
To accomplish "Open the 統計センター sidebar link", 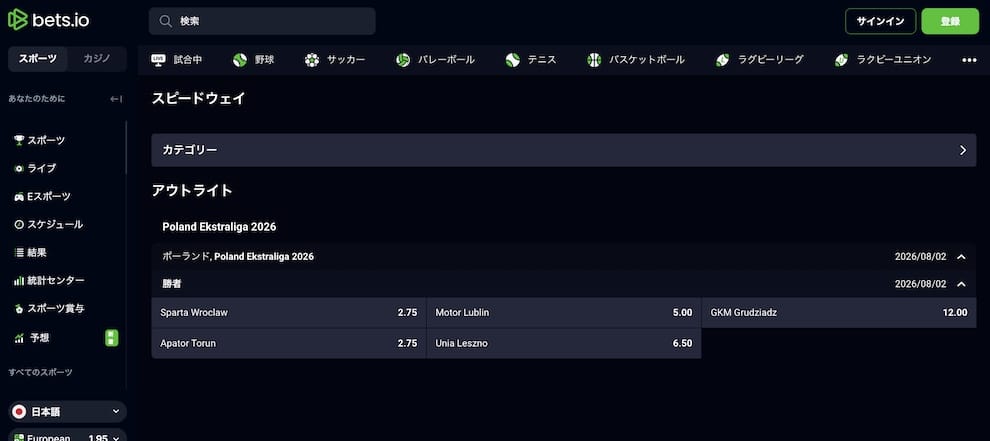I will click(x=56, y=281).
